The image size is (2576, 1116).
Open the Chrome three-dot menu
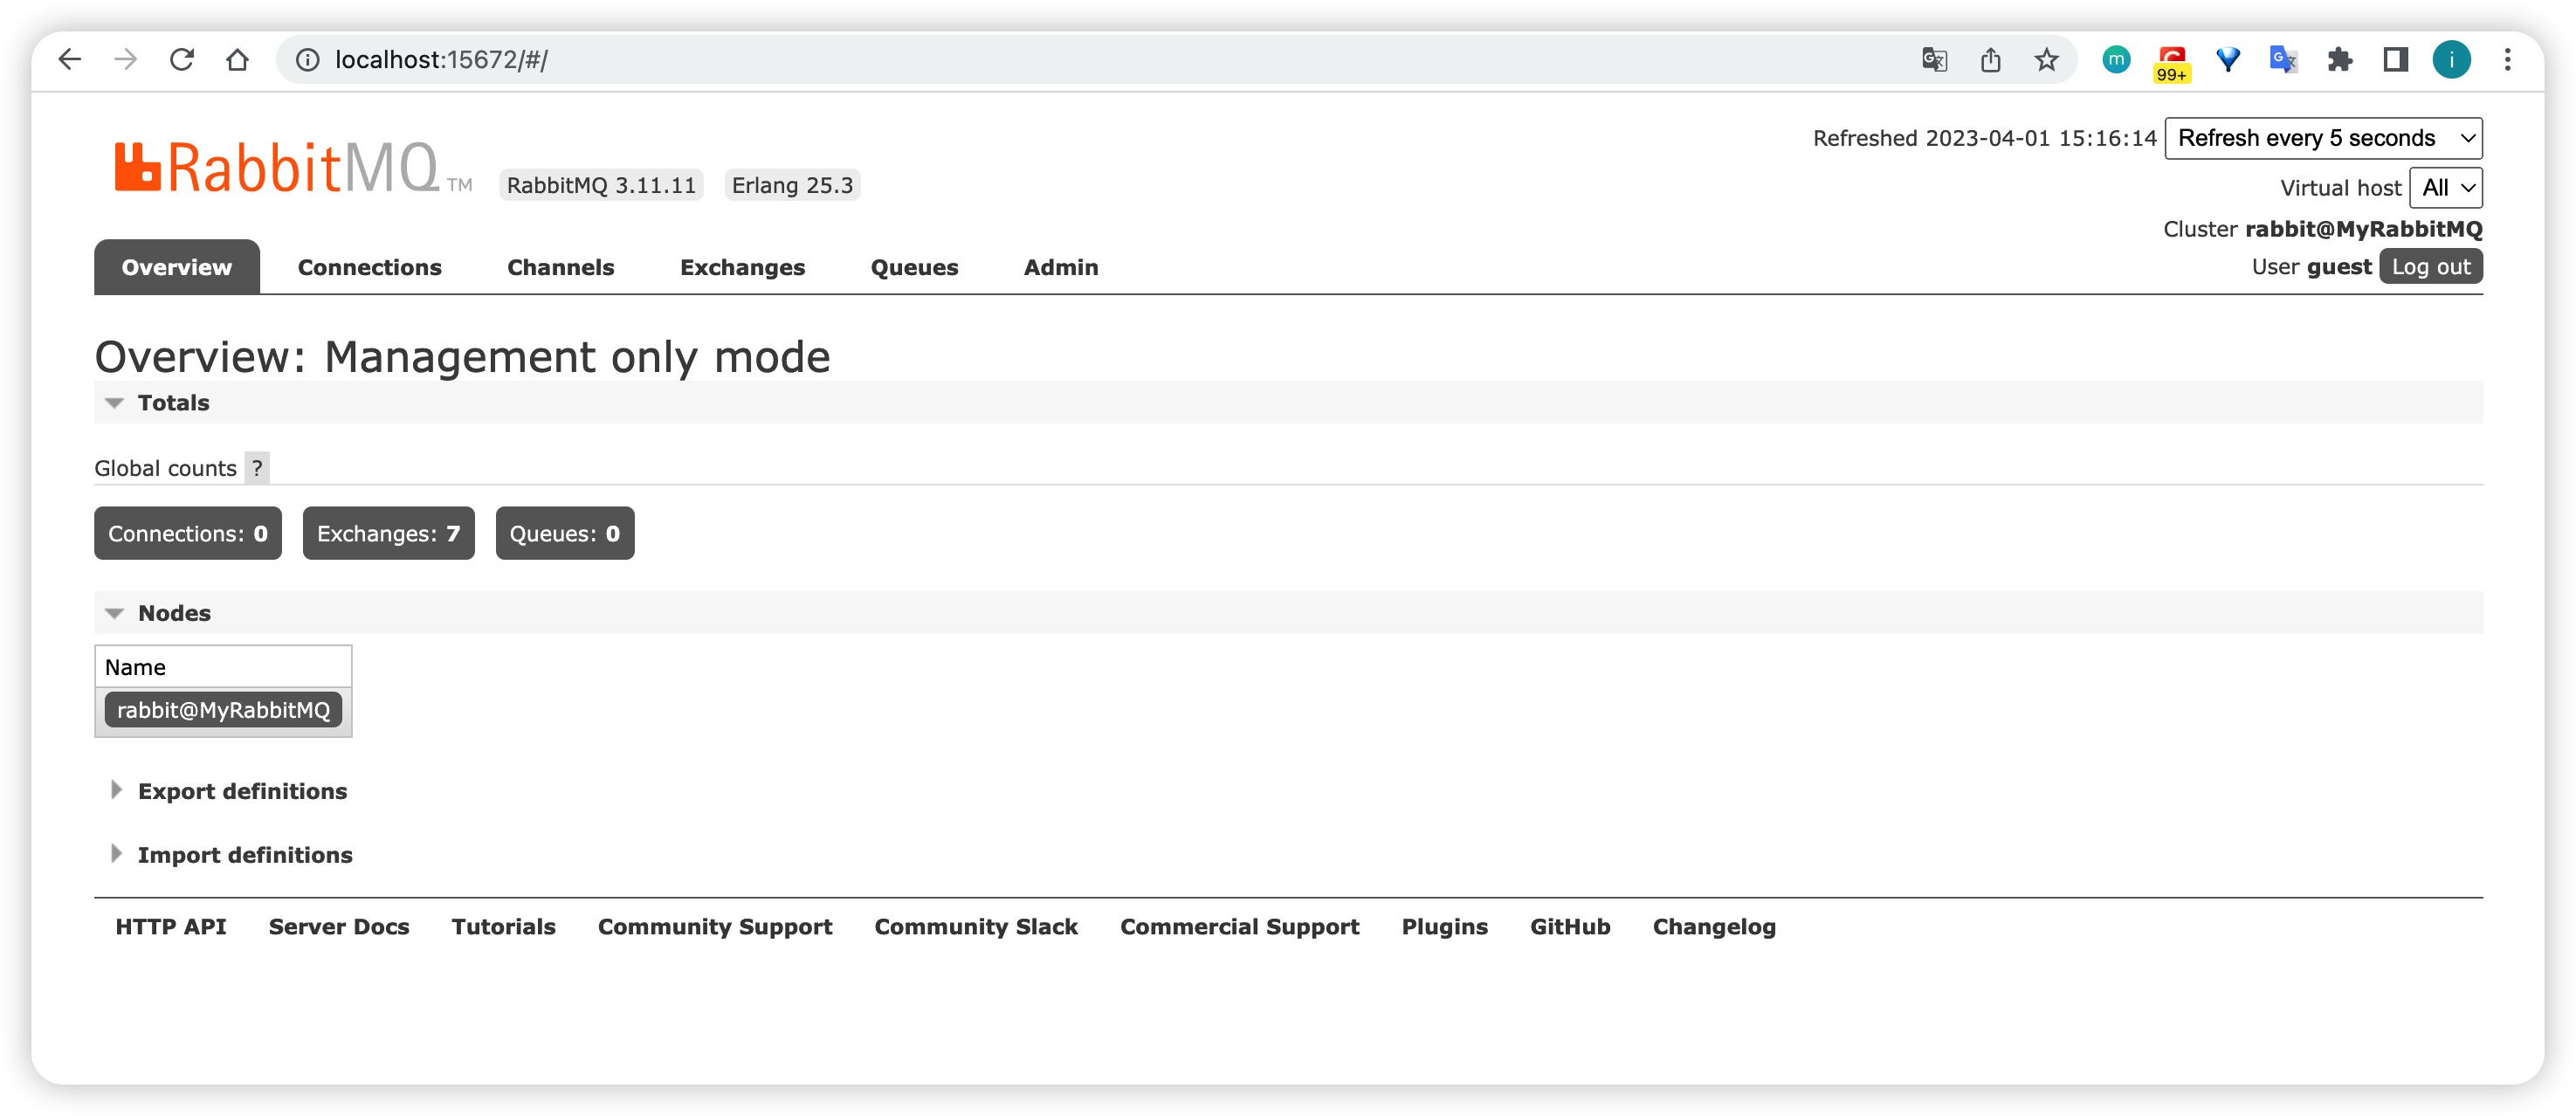tap(2508, 60)
